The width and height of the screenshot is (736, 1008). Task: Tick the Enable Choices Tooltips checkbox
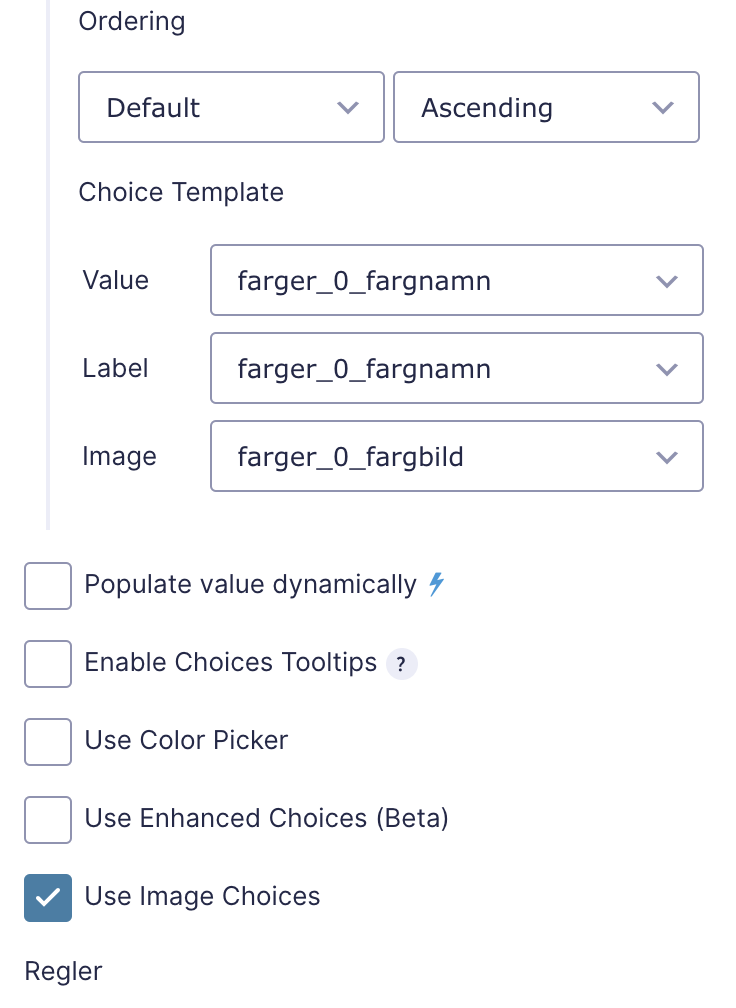point(48,664)
